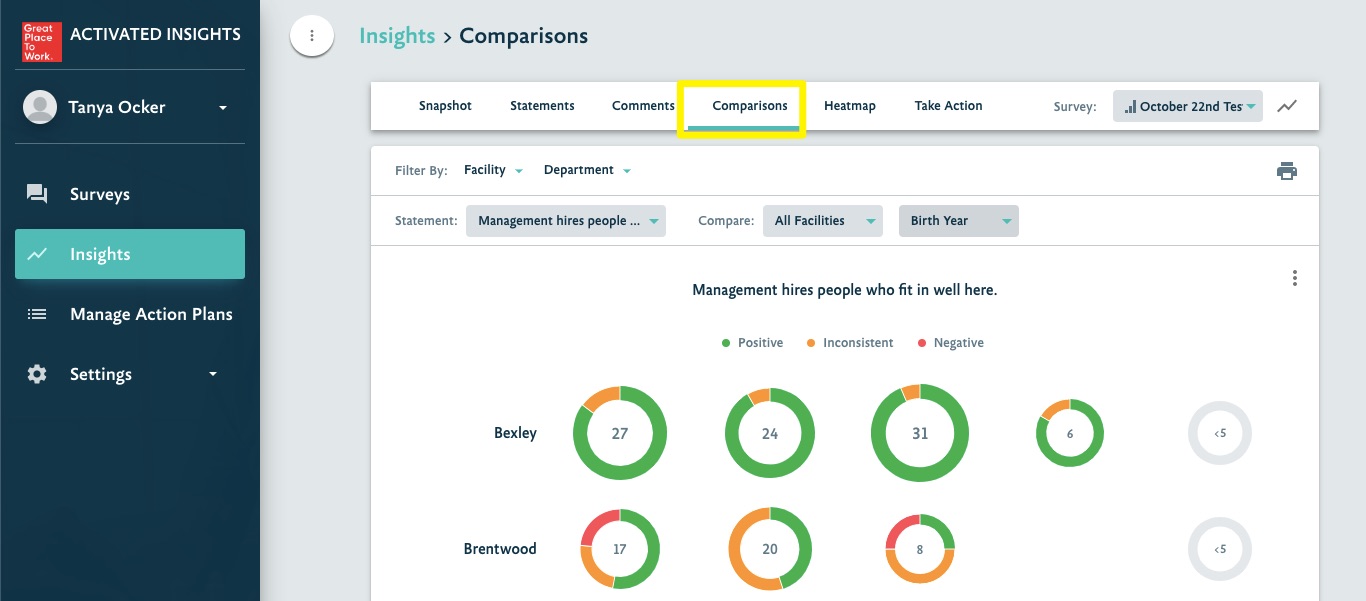Open the chart's vertical ellipsis options menu
This screenshot has height=601, width=1366.
pos(1295,278)
